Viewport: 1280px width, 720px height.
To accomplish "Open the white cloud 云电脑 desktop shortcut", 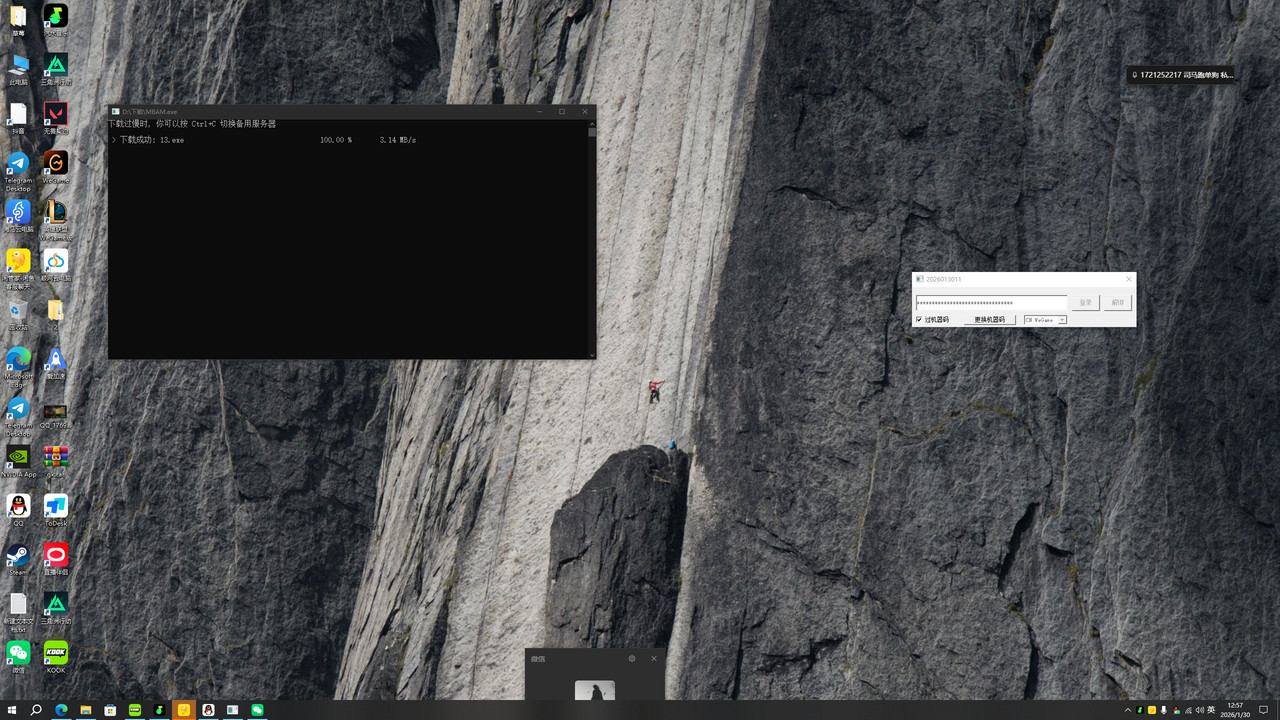I will 56,265.
